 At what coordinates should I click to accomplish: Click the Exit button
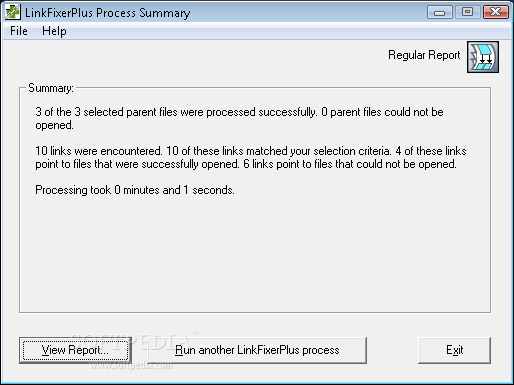pos(454,350)
